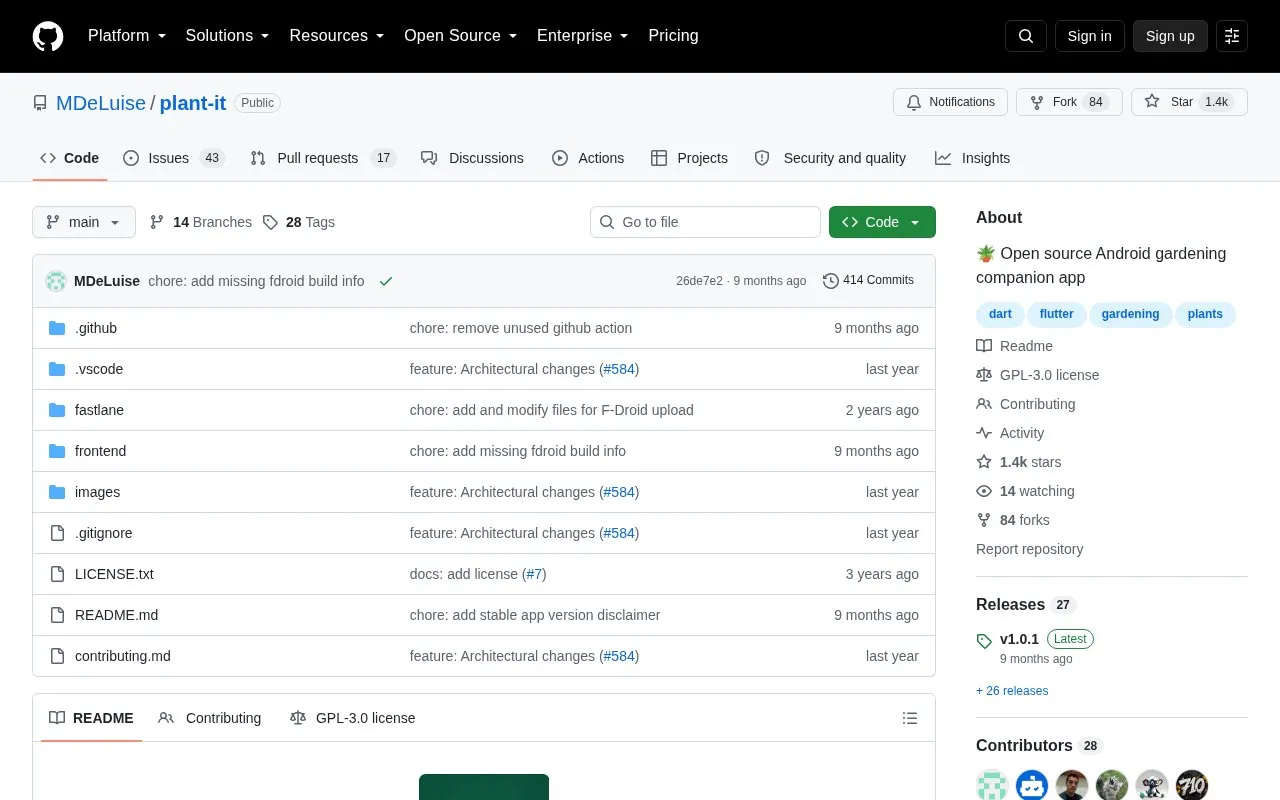Open the 14 Branches link
This screenshot has height=800, width=1280.
point(201,222)
